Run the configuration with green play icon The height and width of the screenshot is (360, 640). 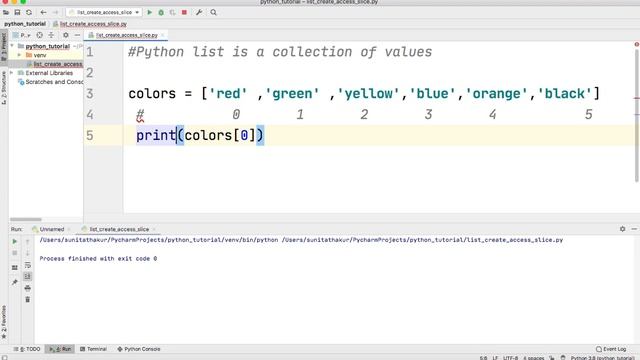150,13
